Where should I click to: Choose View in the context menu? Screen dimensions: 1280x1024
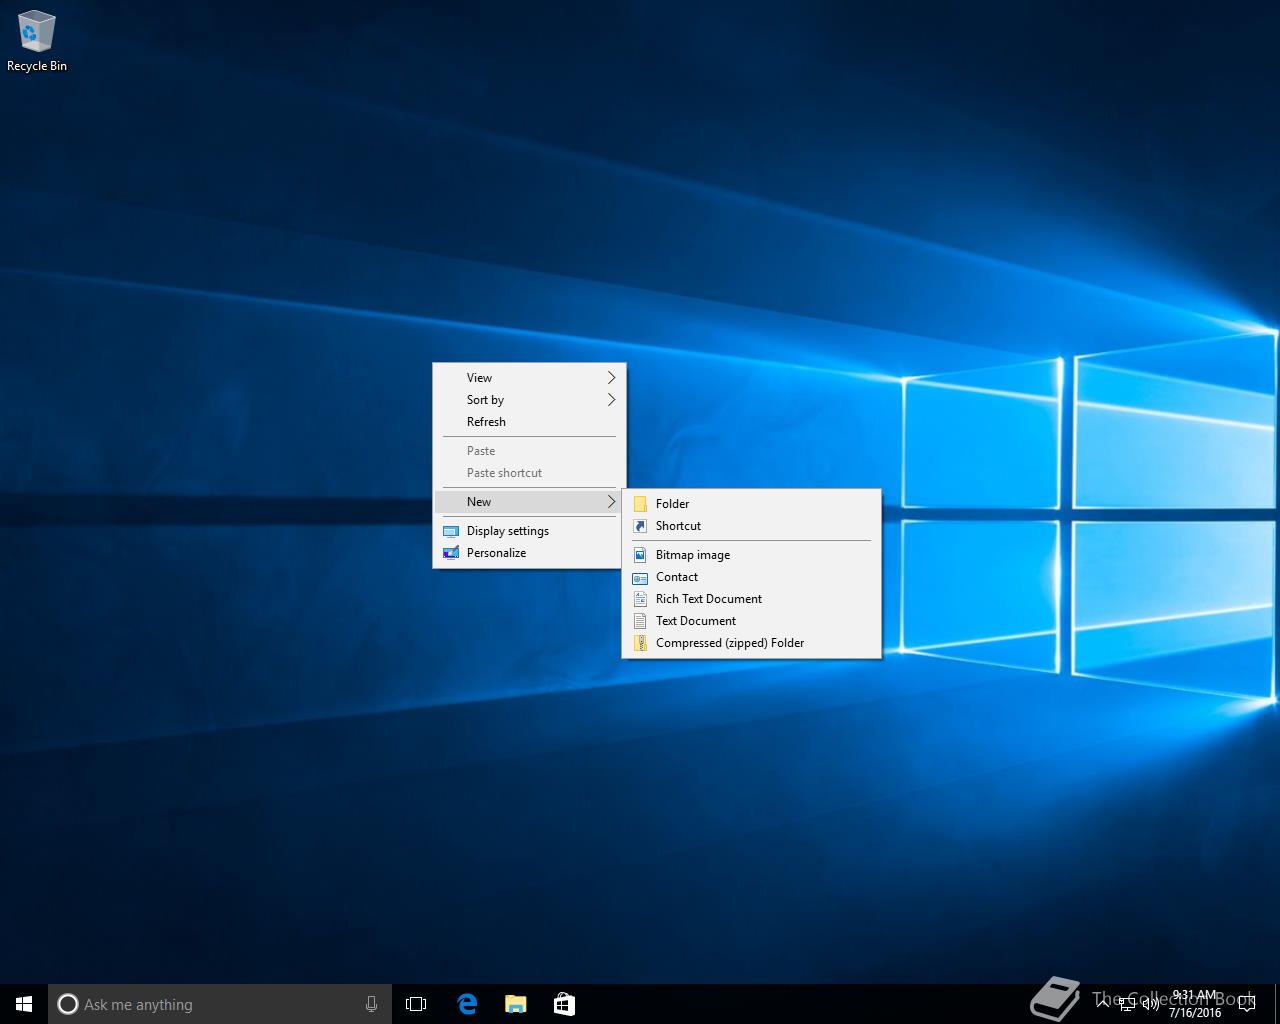pos(529,378)
